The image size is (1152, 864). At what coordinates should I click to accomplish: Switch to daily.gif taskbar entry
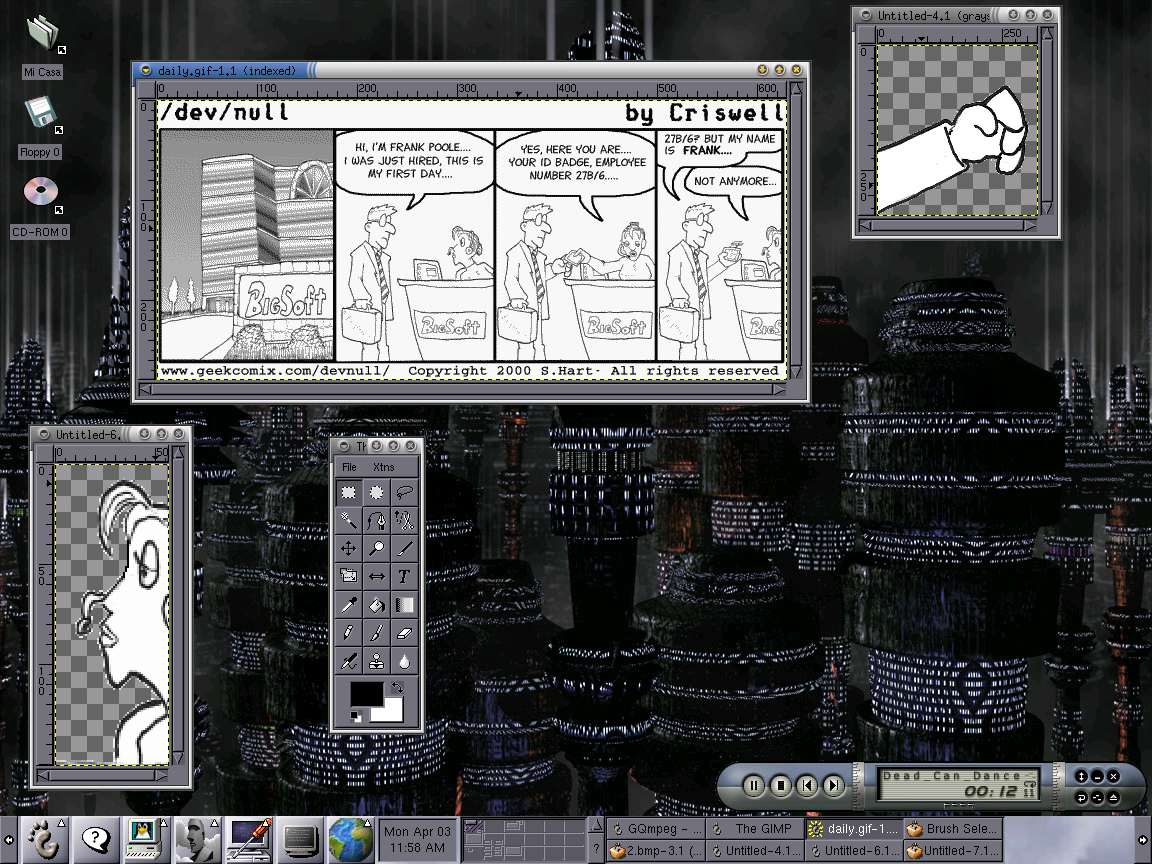854,829
